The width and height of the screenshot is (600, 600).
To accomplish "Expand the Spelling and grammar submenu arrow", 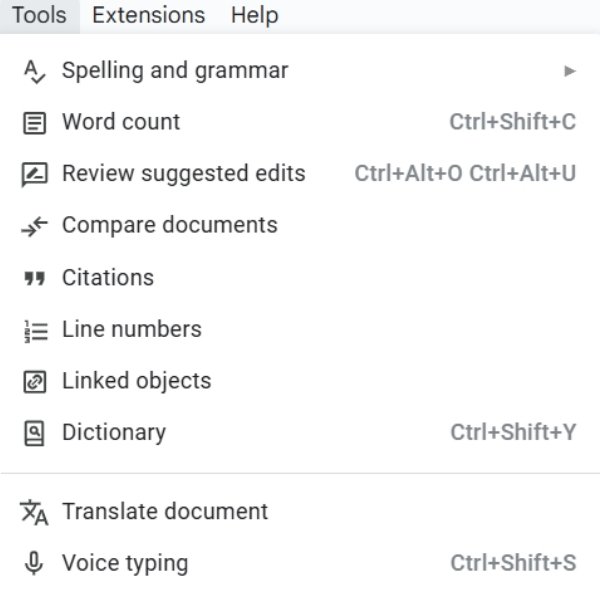I will point(570,71).
